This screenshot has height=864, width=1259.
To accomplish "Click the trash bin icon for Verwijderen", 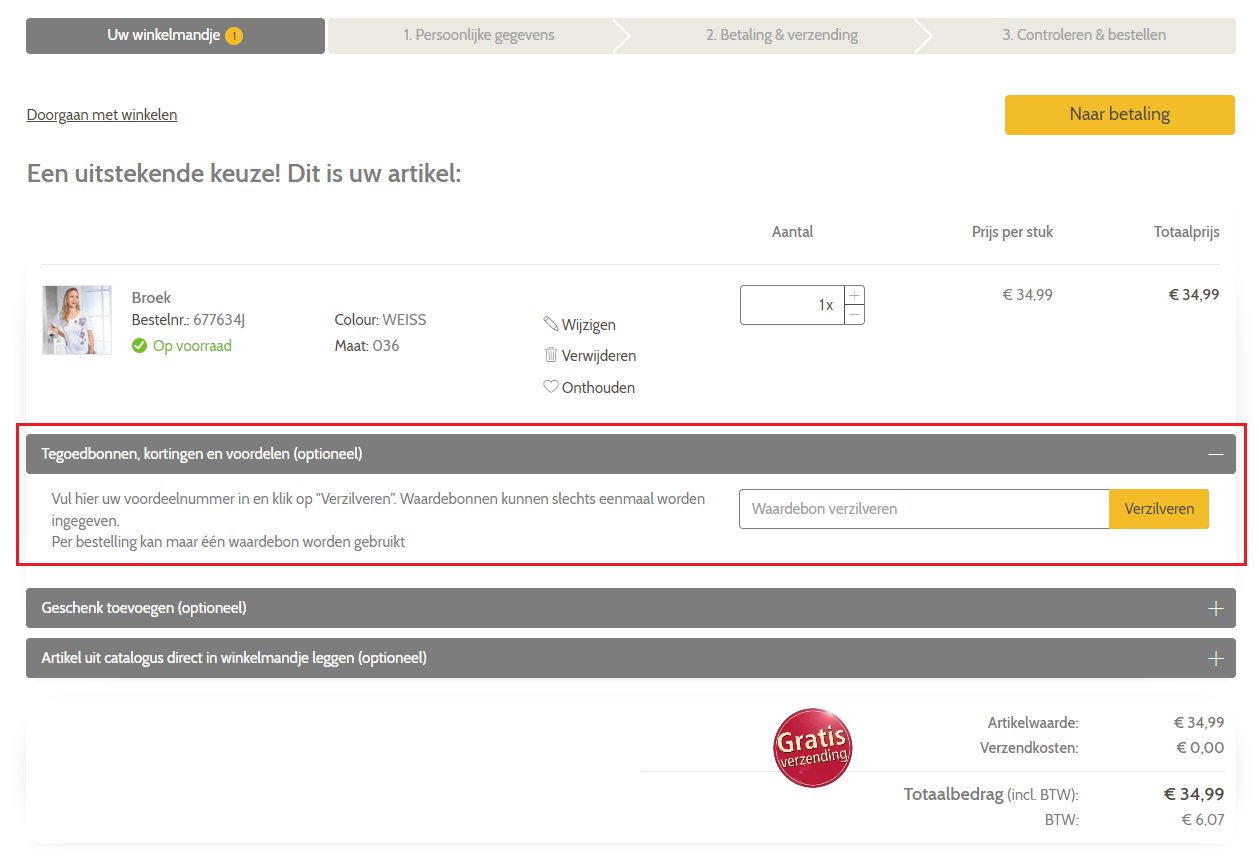I will pos(550,355).
